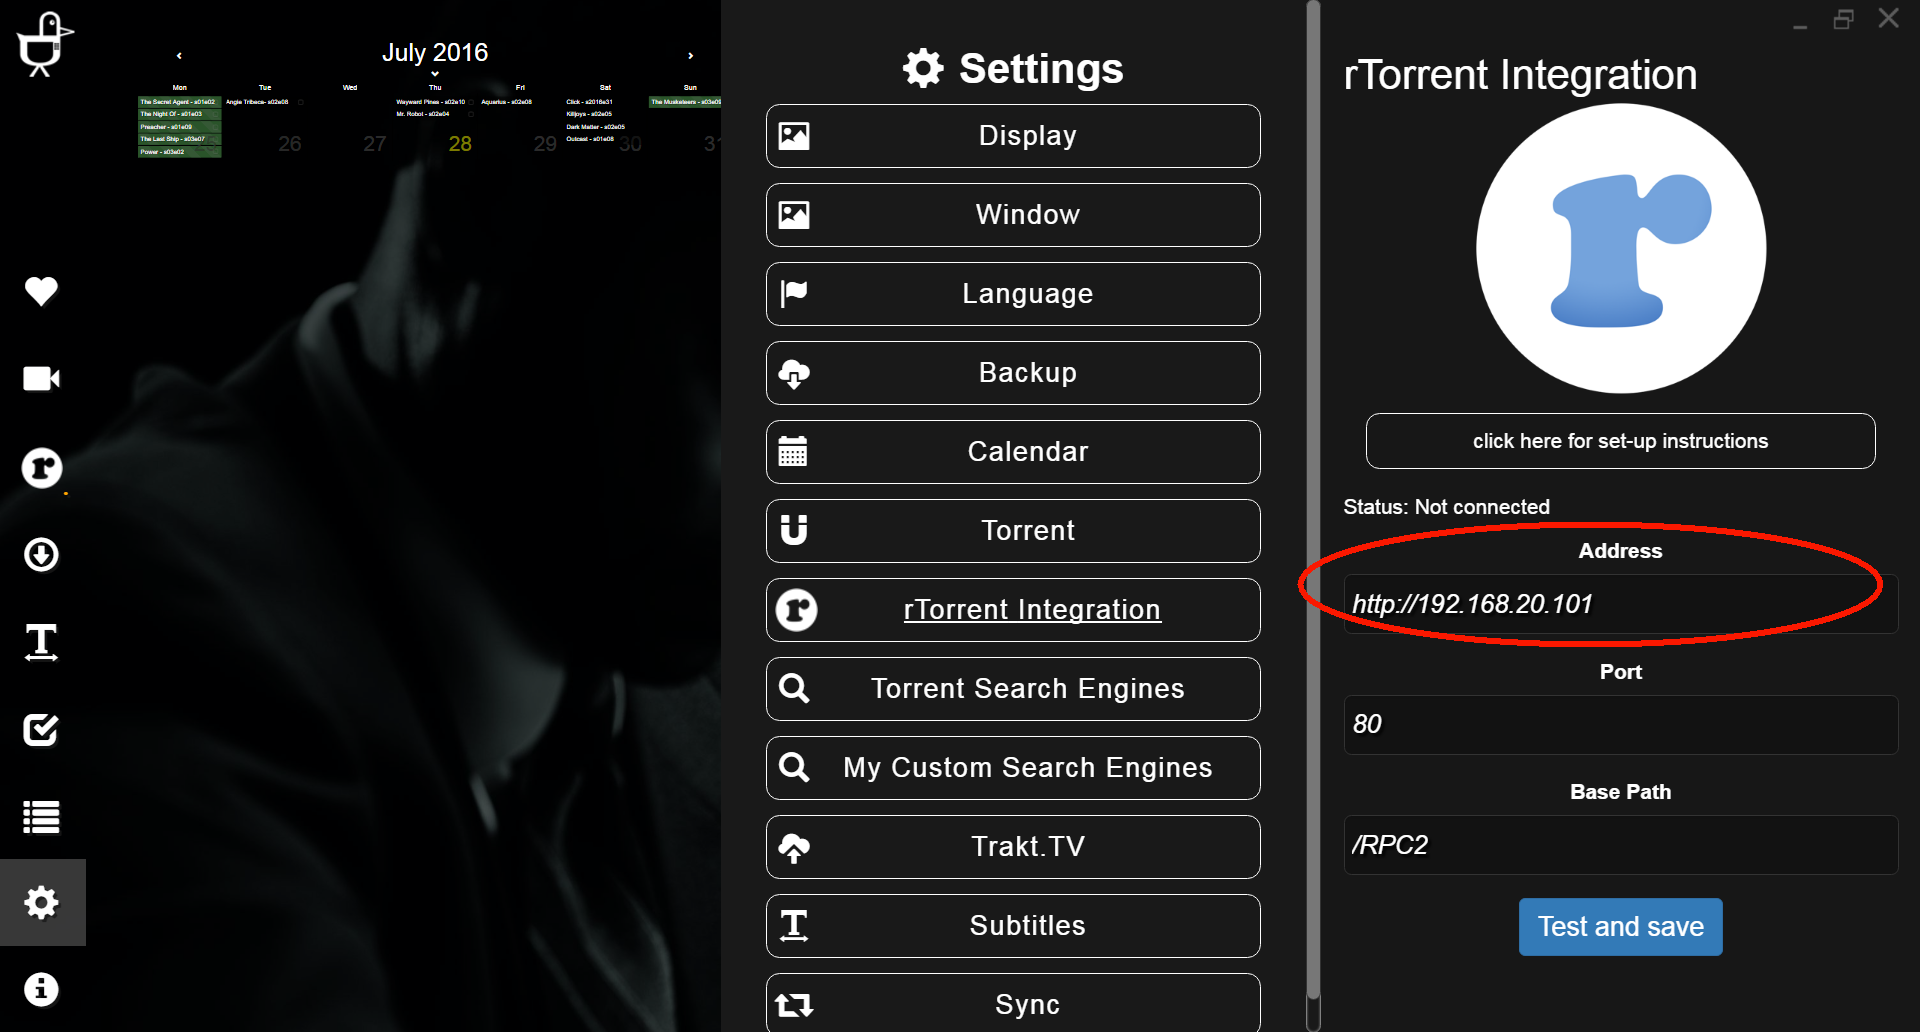Open the Display settings section
This screenshot has height=1032, width=1920.
click(1013, 136)
